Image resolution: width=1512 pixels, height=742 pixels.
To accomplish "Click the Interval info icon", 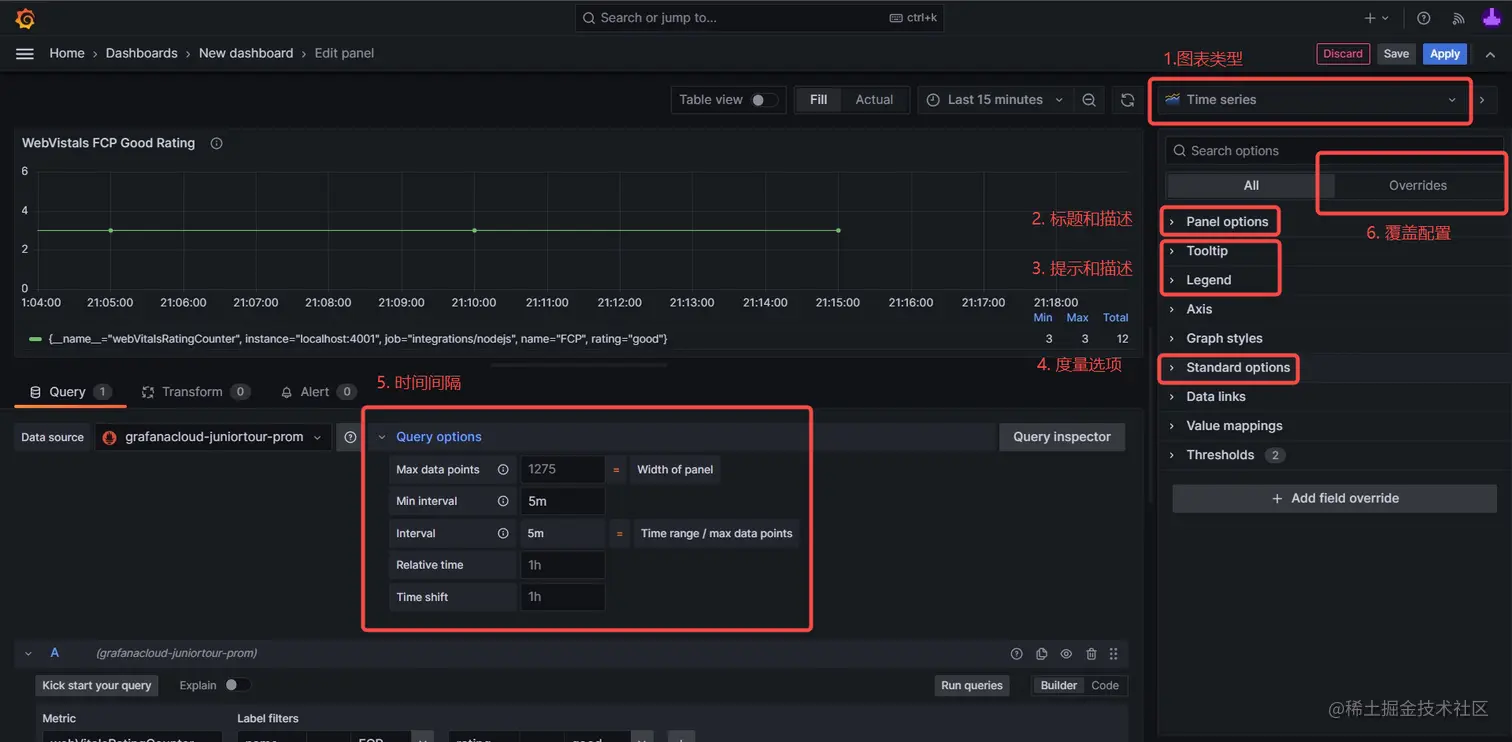I will [503, 533].
